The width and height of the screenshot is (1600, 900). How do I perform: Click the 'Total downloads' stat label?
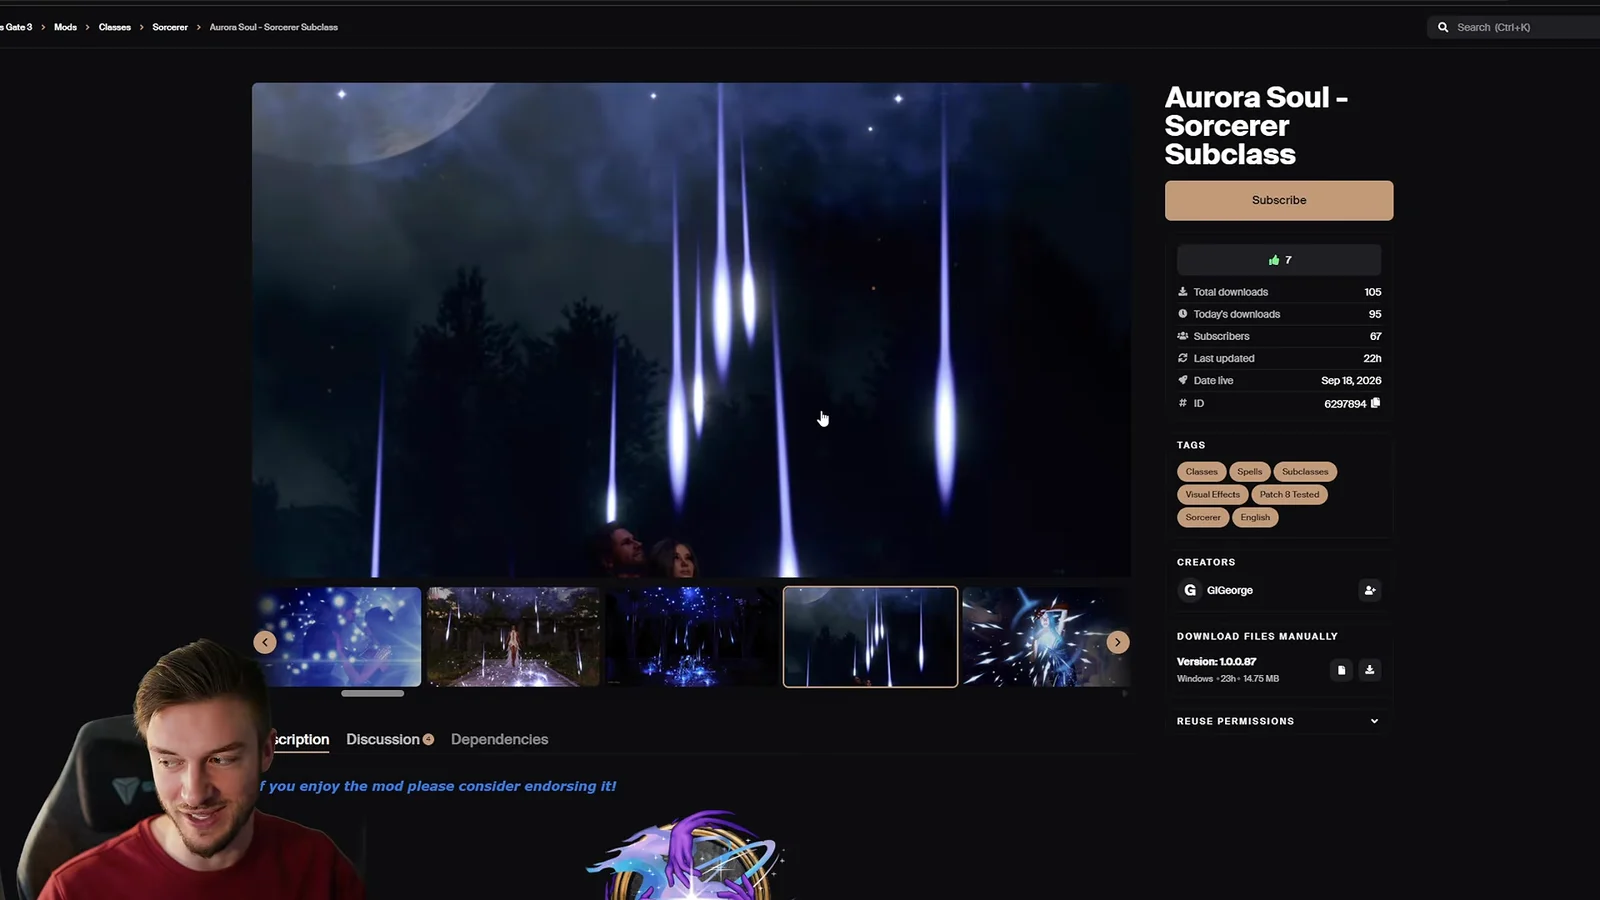[1230, 292]
